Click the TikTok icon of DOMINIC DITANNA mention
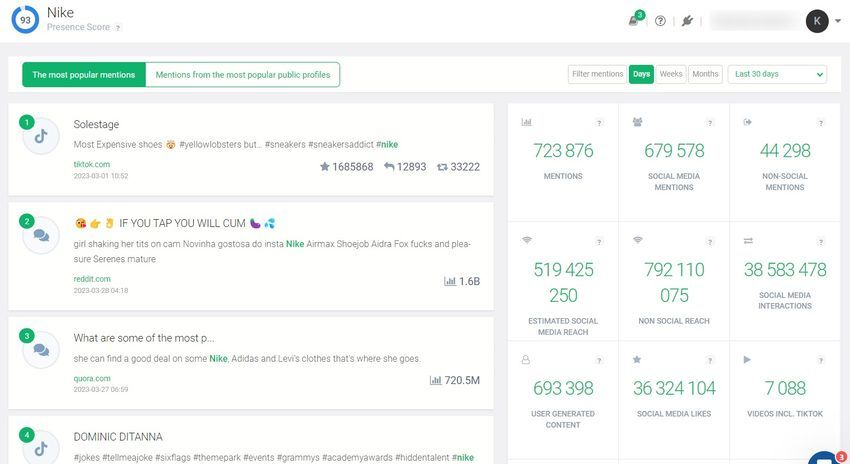This screenshot has height=464, width=850. pyautogui.click(x=41, y=448)
